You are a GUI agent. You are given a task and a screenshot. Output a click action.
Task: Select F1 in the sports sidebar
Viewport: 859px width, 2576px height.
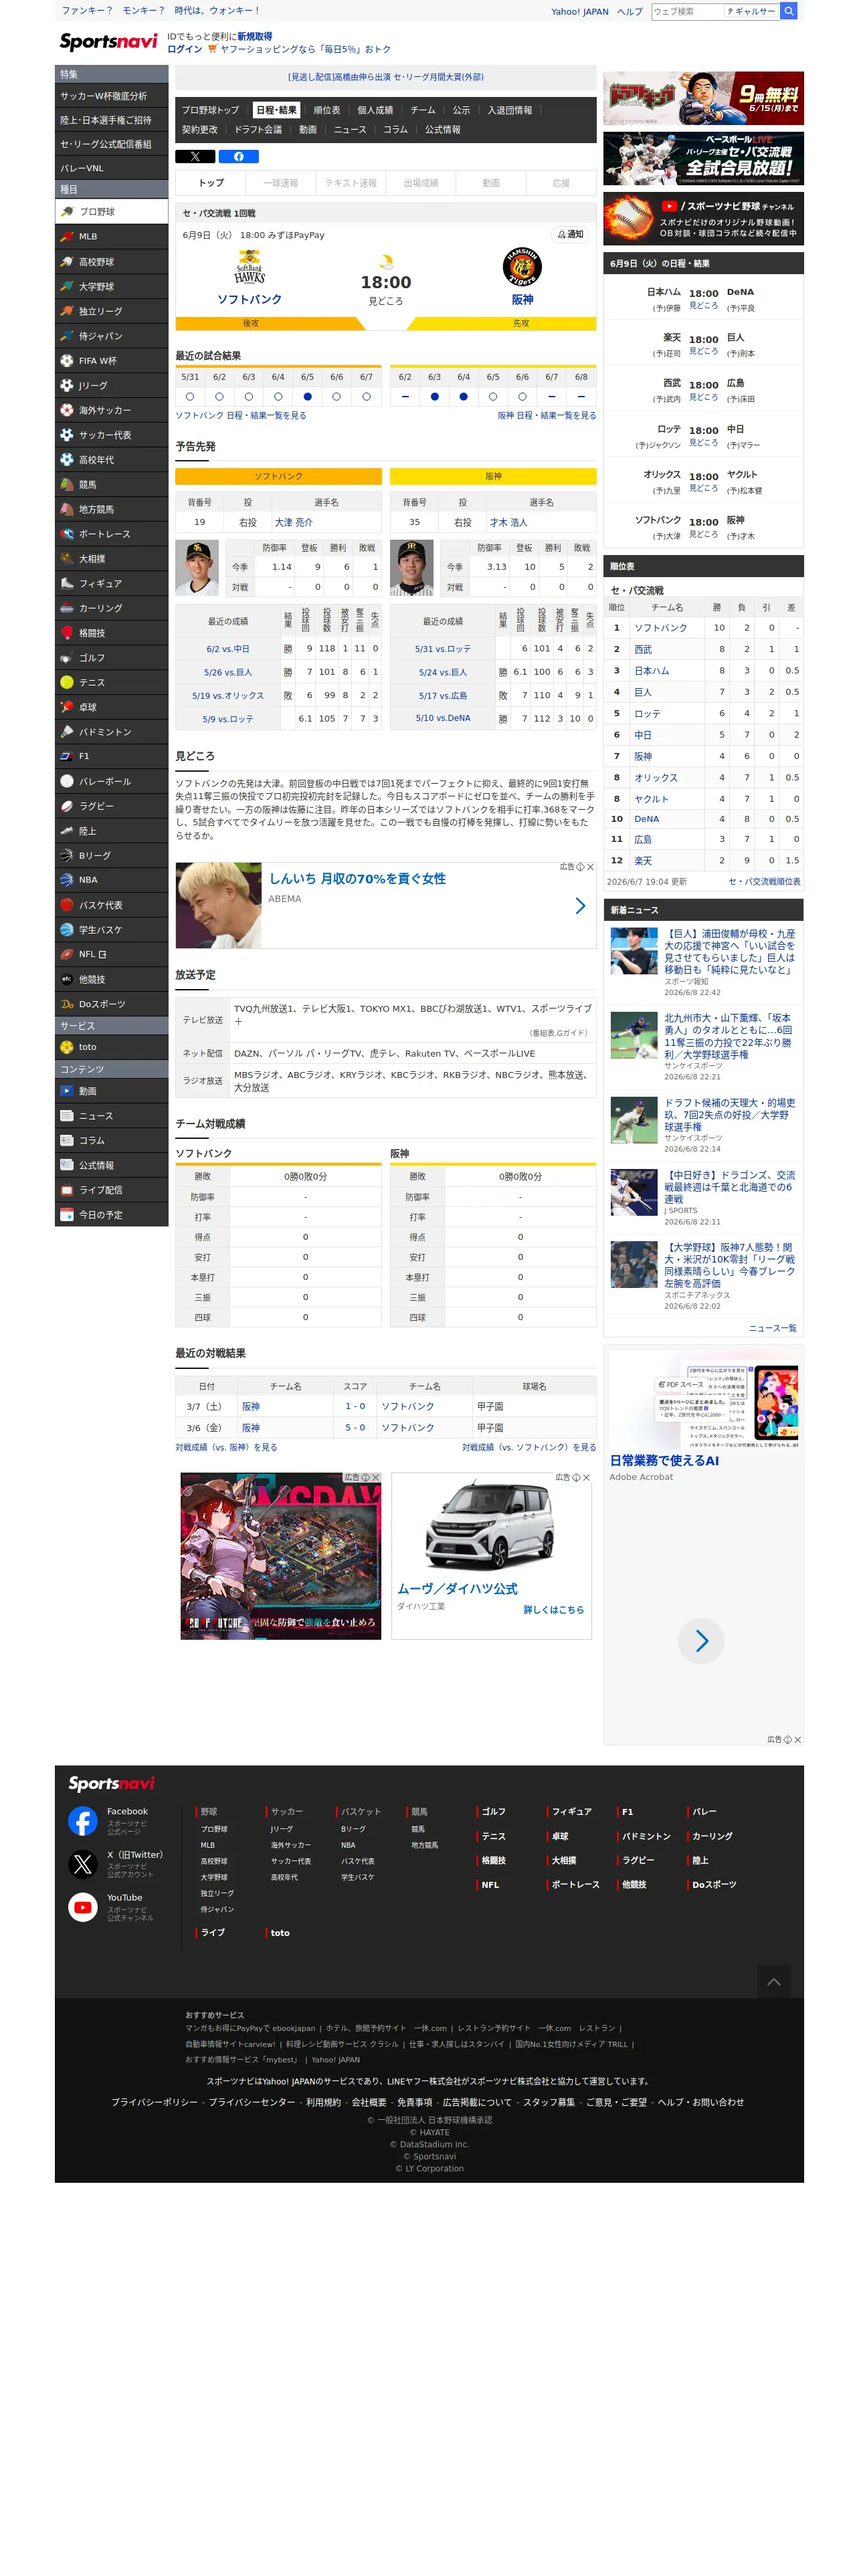click(x=111, y=756)
